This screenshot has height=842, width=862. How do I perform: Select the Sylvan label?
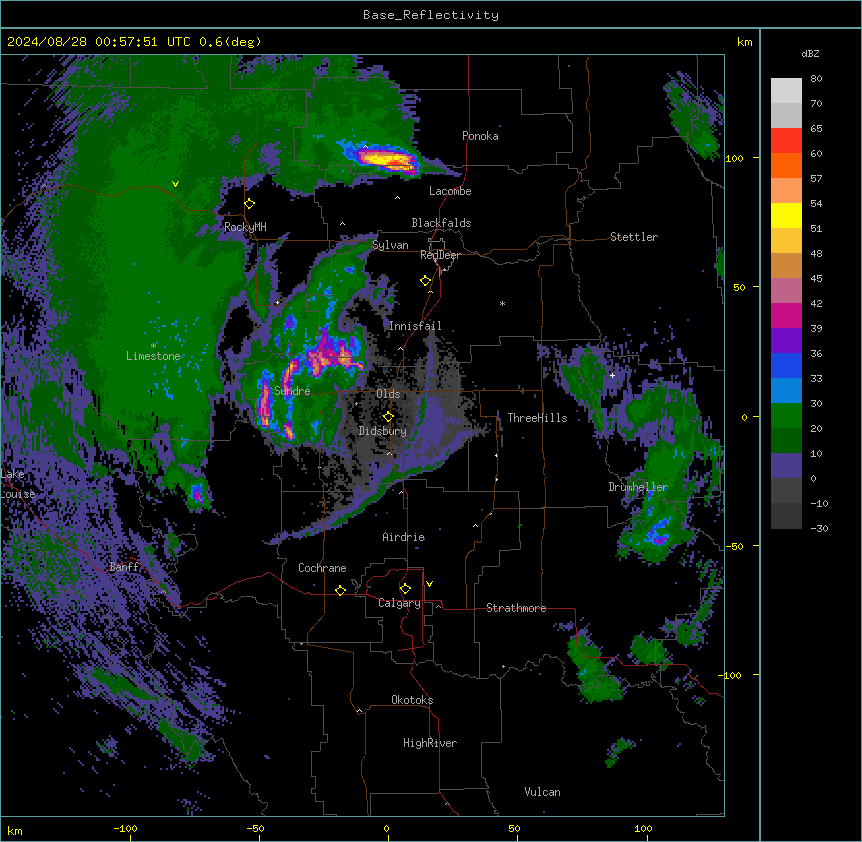coord(390,245)
